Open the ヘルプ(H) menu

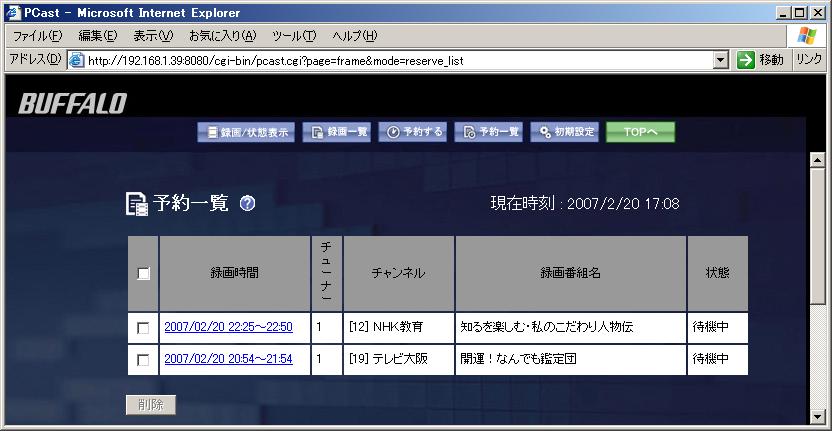tap(354, 36)
